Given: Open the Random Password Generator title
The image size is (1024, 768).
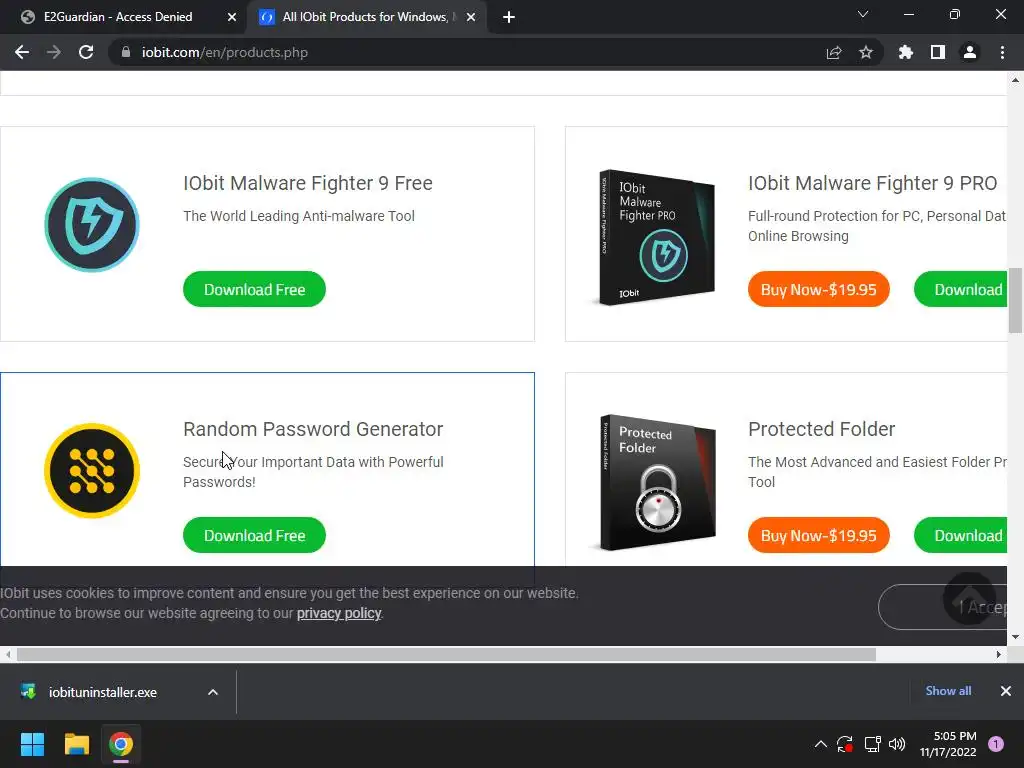Looking at the screenshot, I should tap(313, 429).
